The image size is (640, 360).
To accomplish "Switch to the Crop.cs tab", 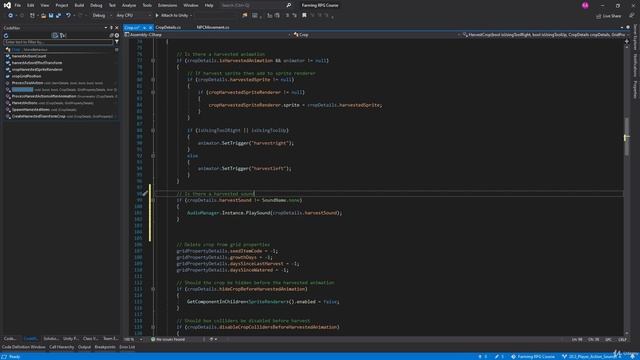I will [132, 27].
